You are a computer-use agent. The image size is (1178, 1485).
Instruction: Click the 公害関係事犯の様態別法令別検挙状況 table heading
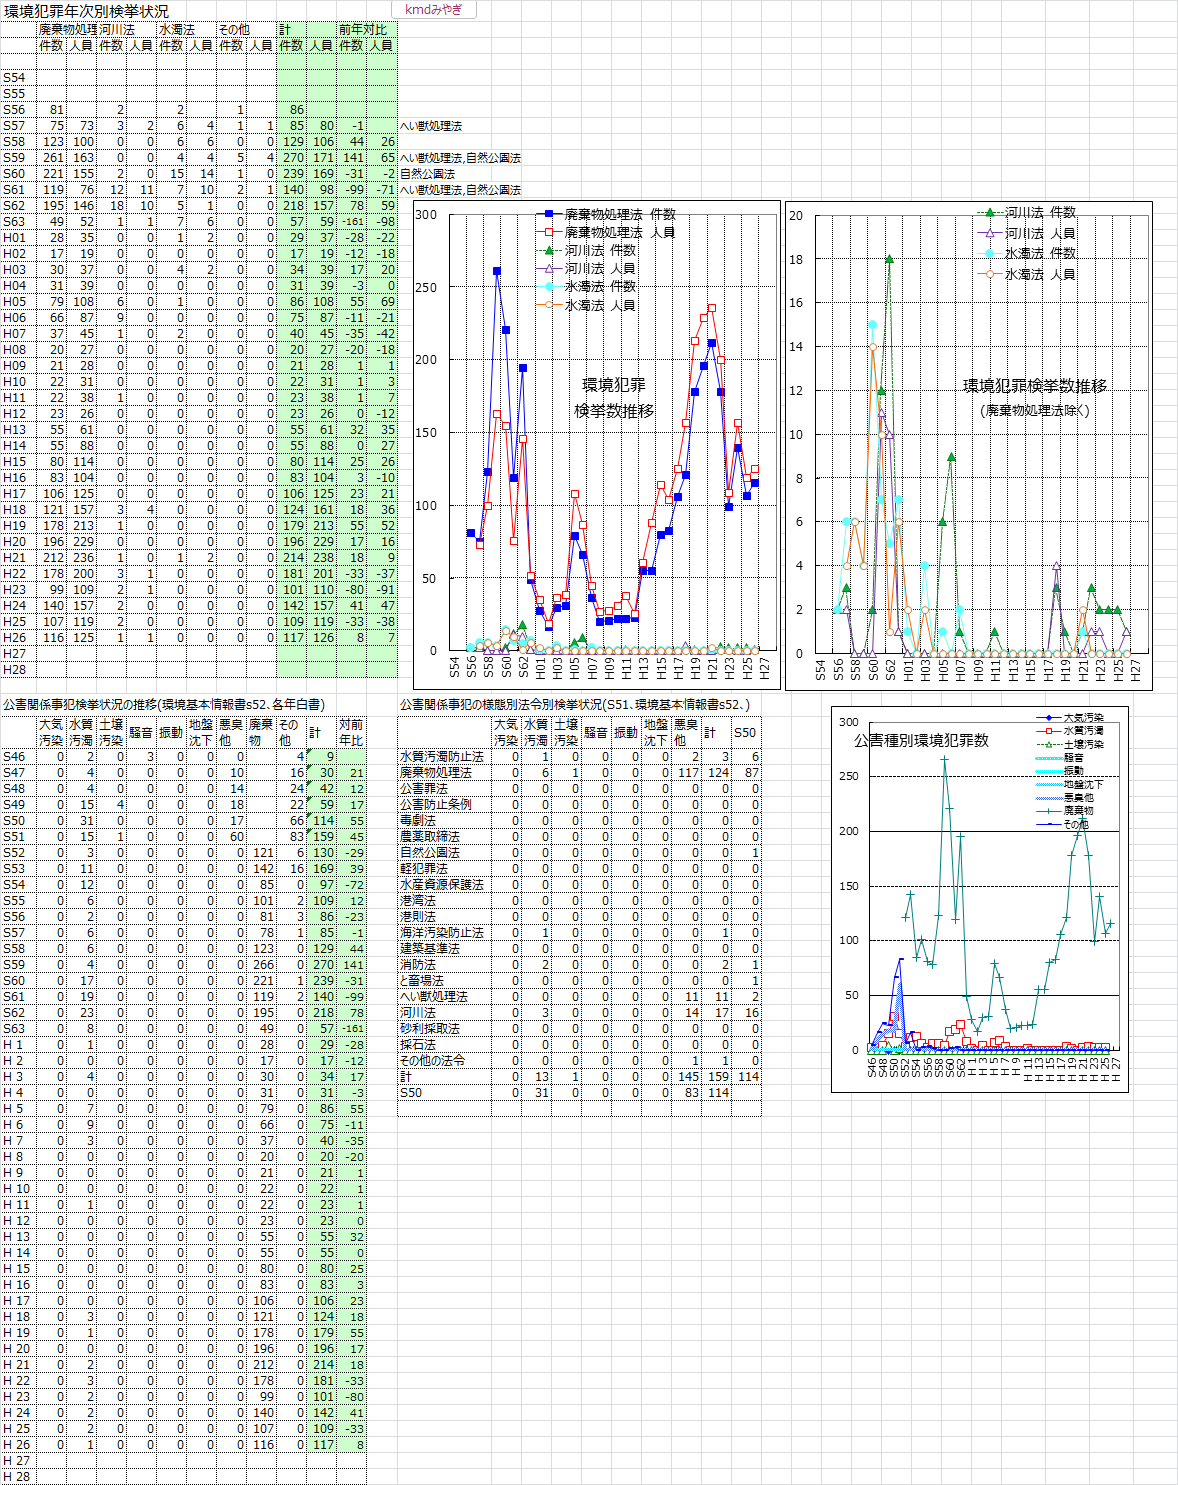click(x=575, y=705)
